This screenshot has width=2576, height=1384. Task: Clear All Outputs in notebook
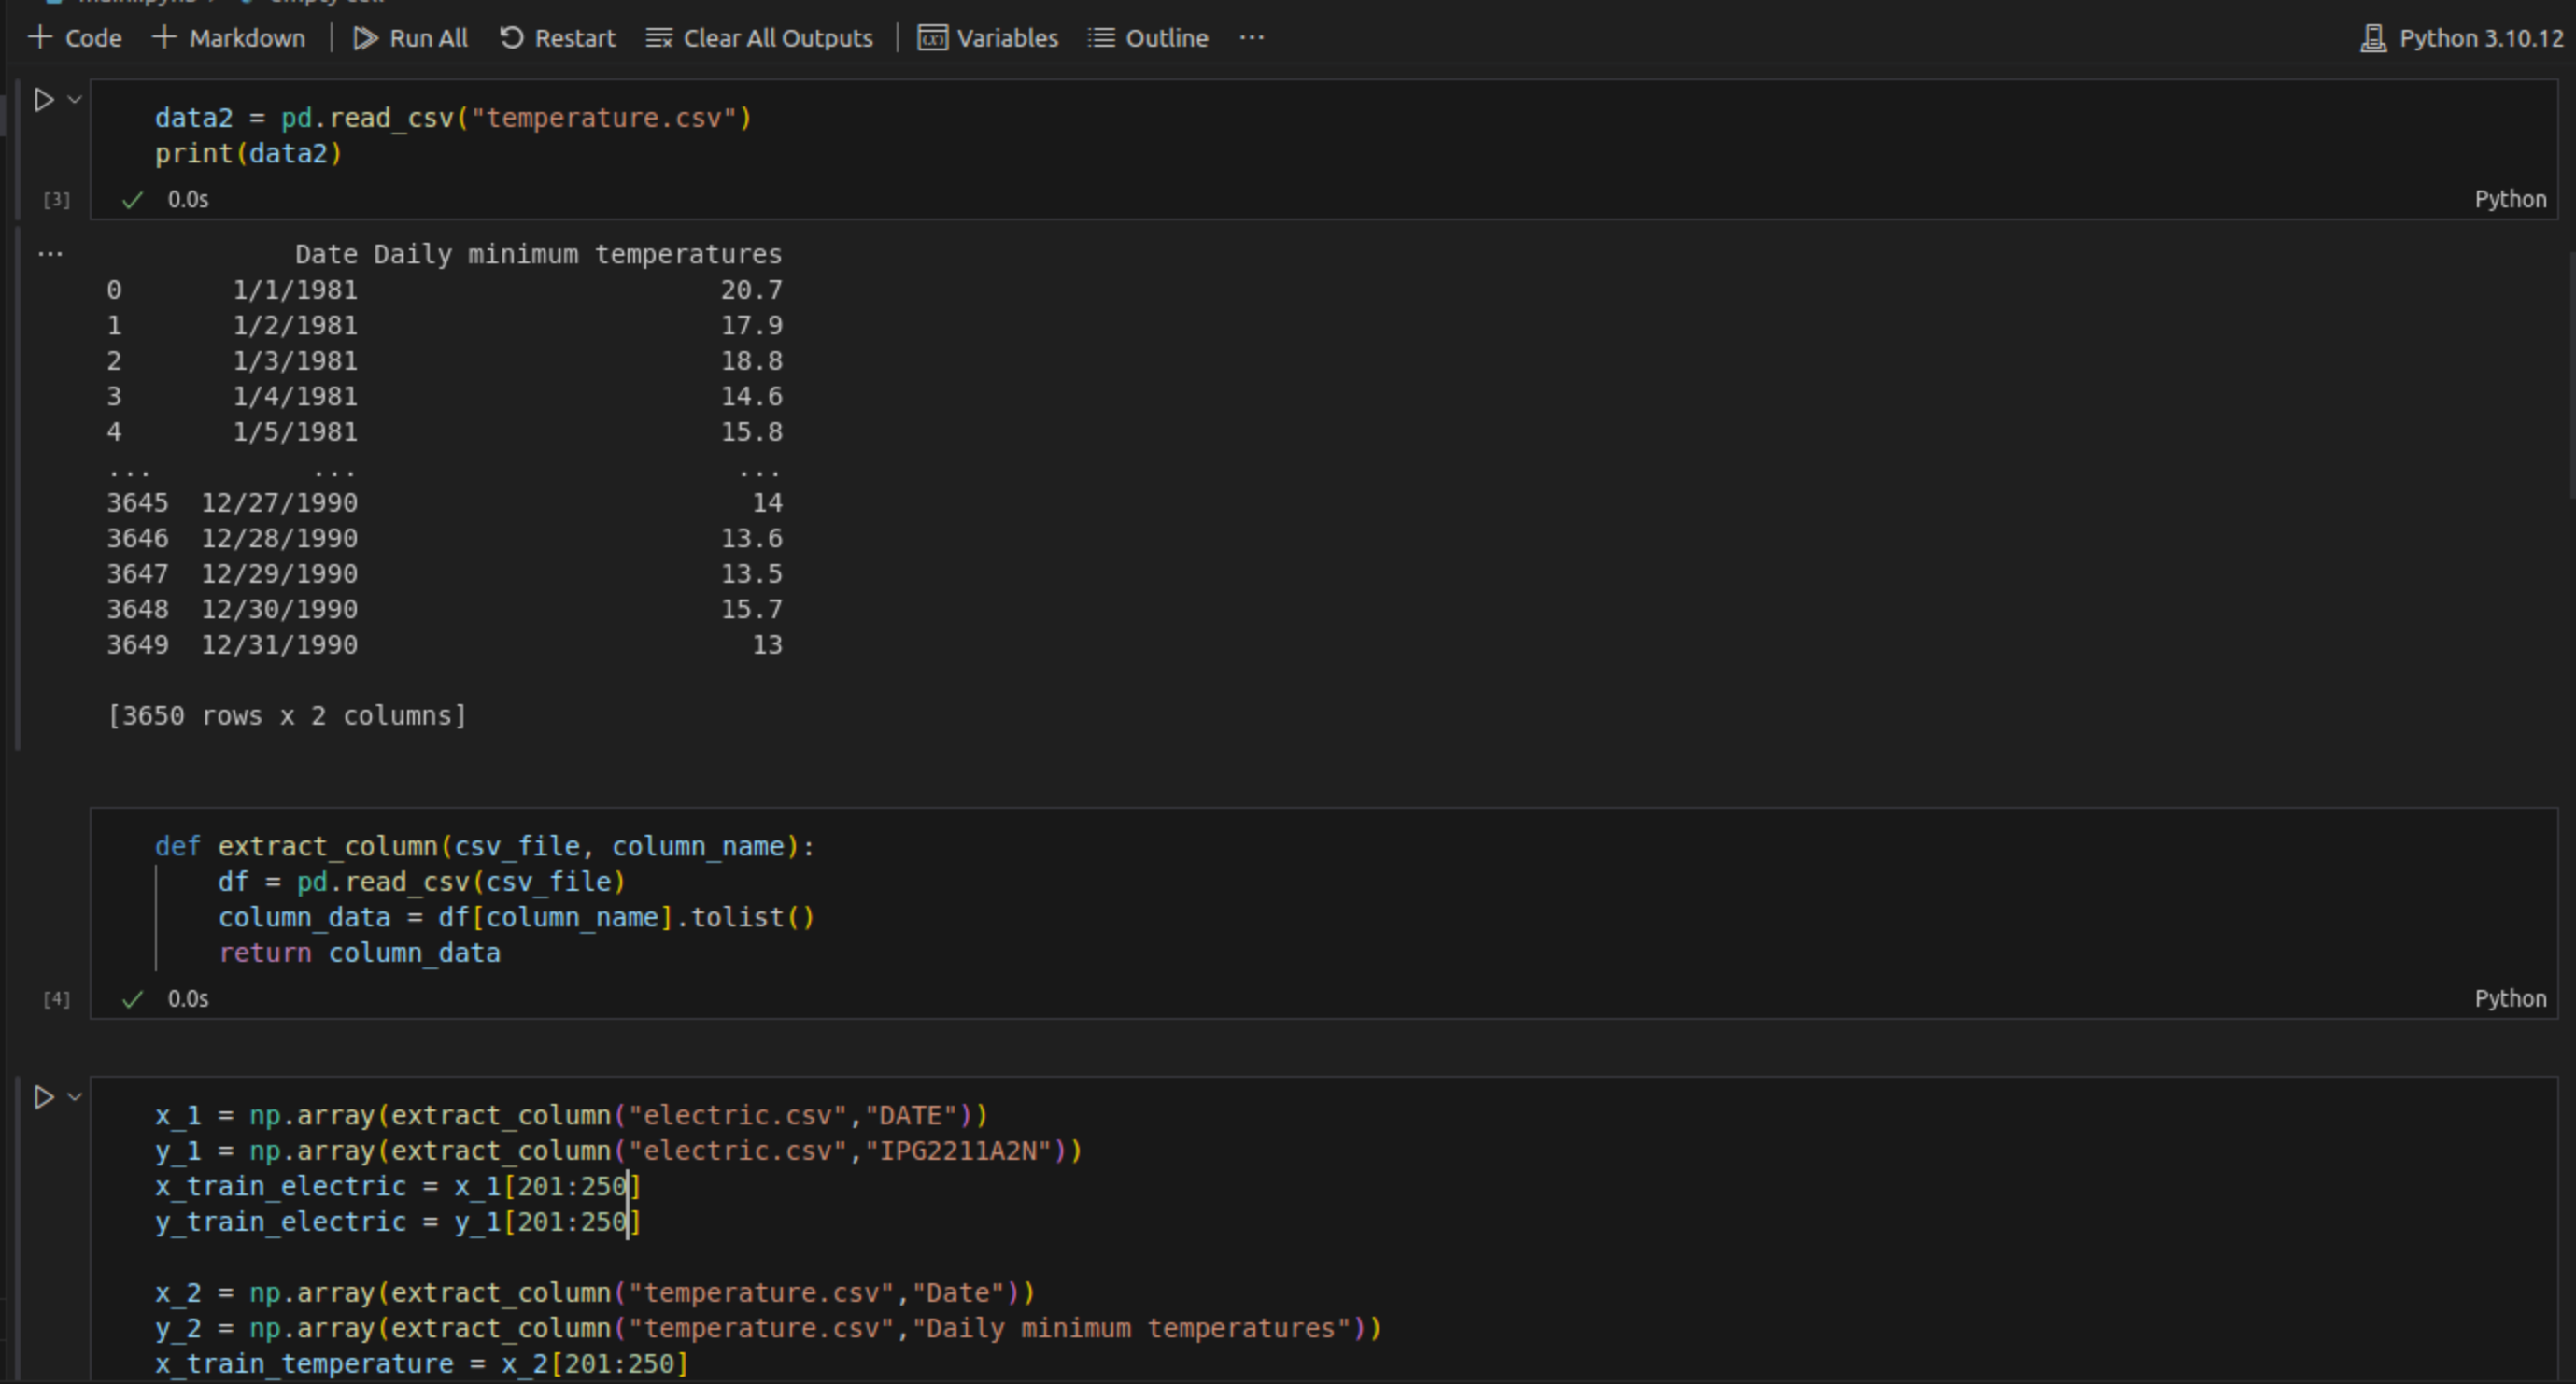click(x=759, y=38)
